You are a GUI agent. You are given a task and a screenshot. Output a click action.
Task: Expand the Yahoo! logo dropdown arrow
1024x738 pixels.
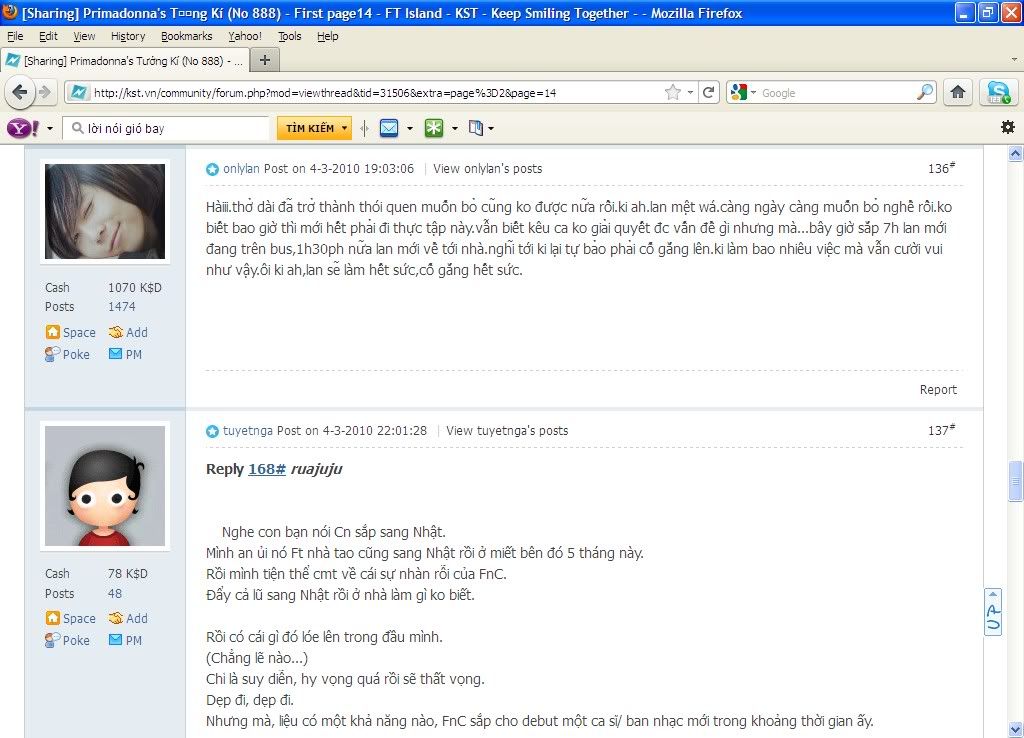pos(50,129)
